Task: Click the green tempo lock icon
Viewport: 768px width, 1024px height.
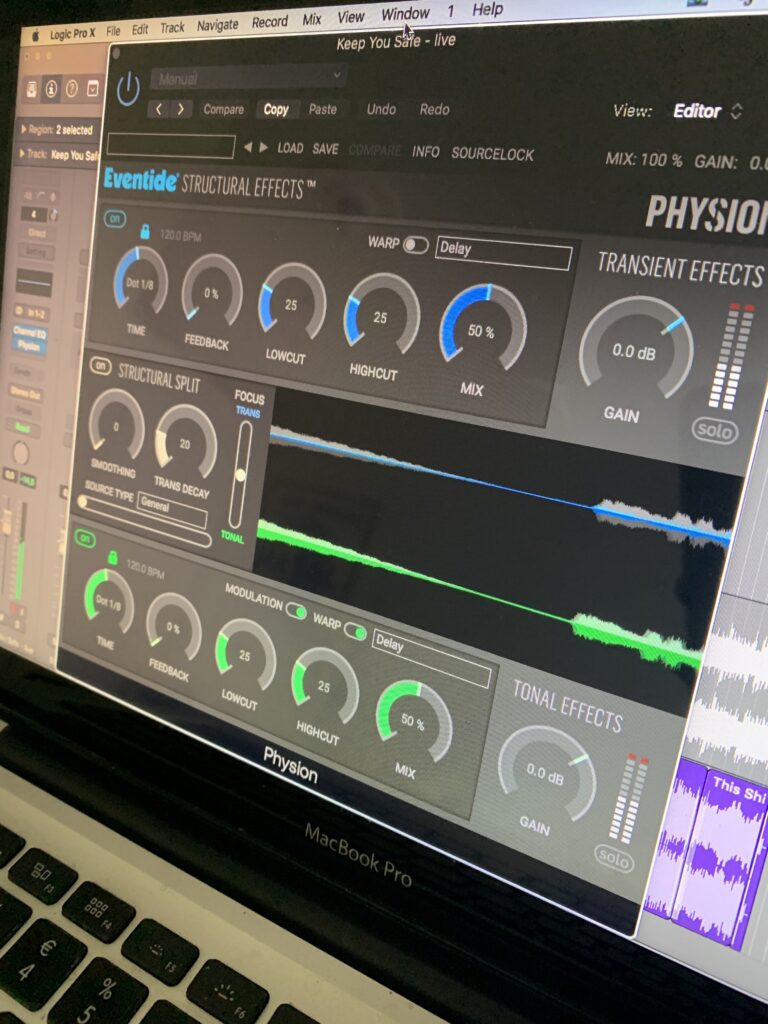Action: (x=112, y=557)
